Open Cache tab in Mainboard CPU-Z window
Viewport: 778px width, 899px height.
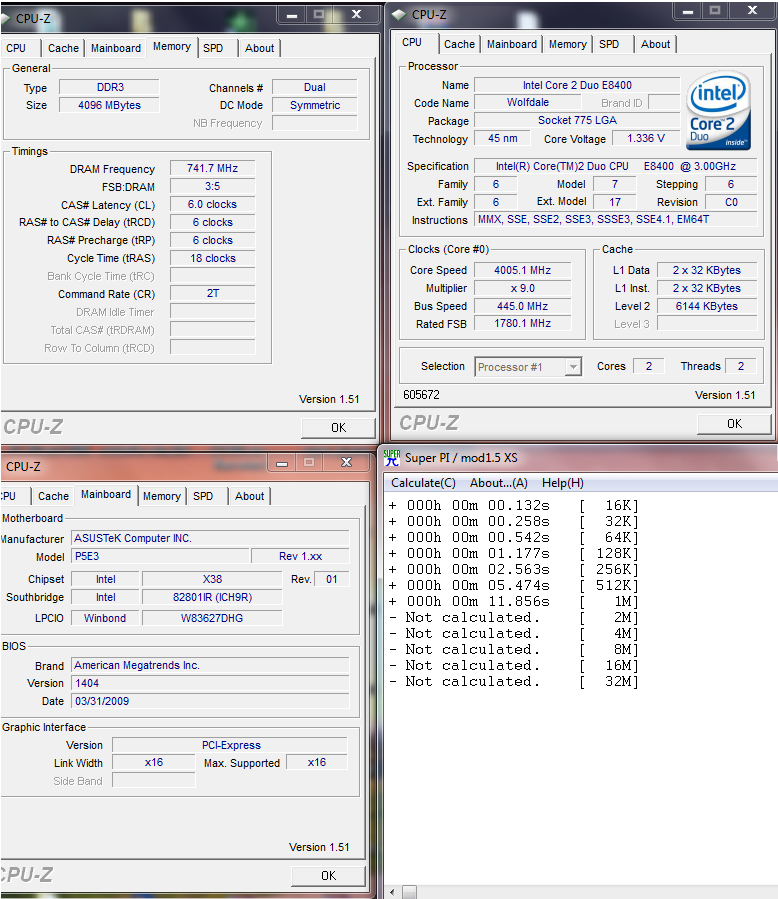[53, 496]
